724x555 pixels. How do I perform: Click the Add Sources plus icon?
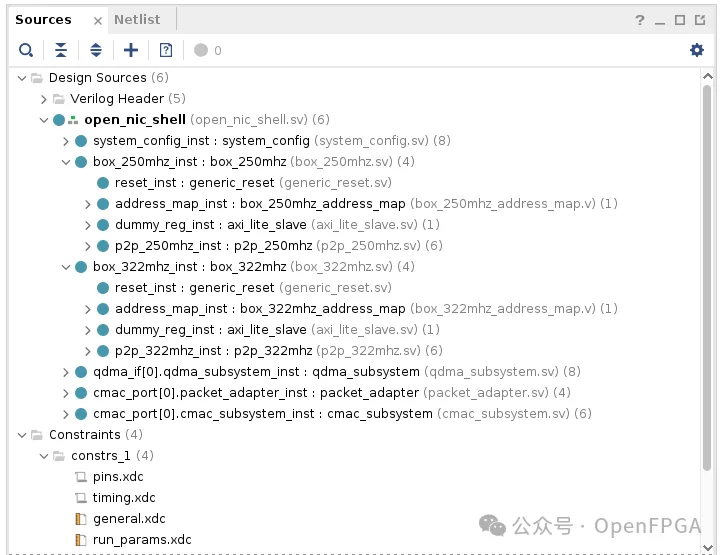pyautogui.click(x=131, y=50)
